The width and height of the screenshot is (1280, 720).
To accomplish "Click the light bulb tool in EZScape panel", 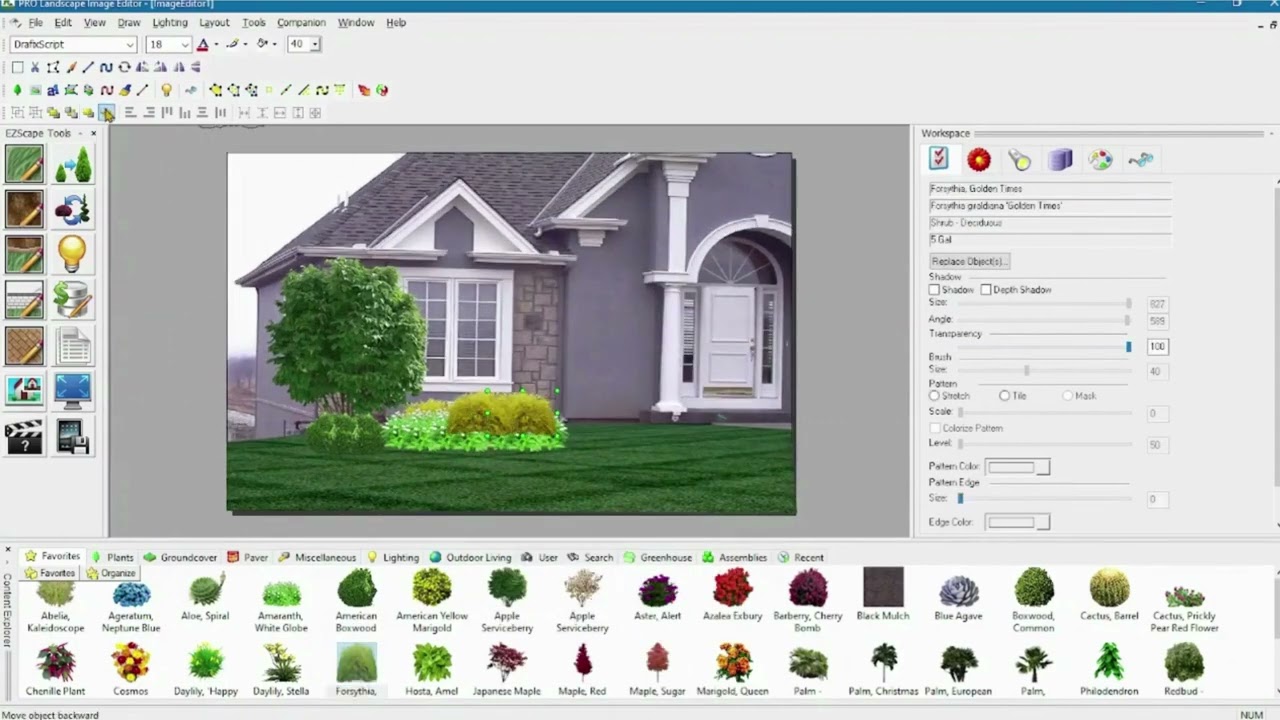I will click(x=72, y=253).
